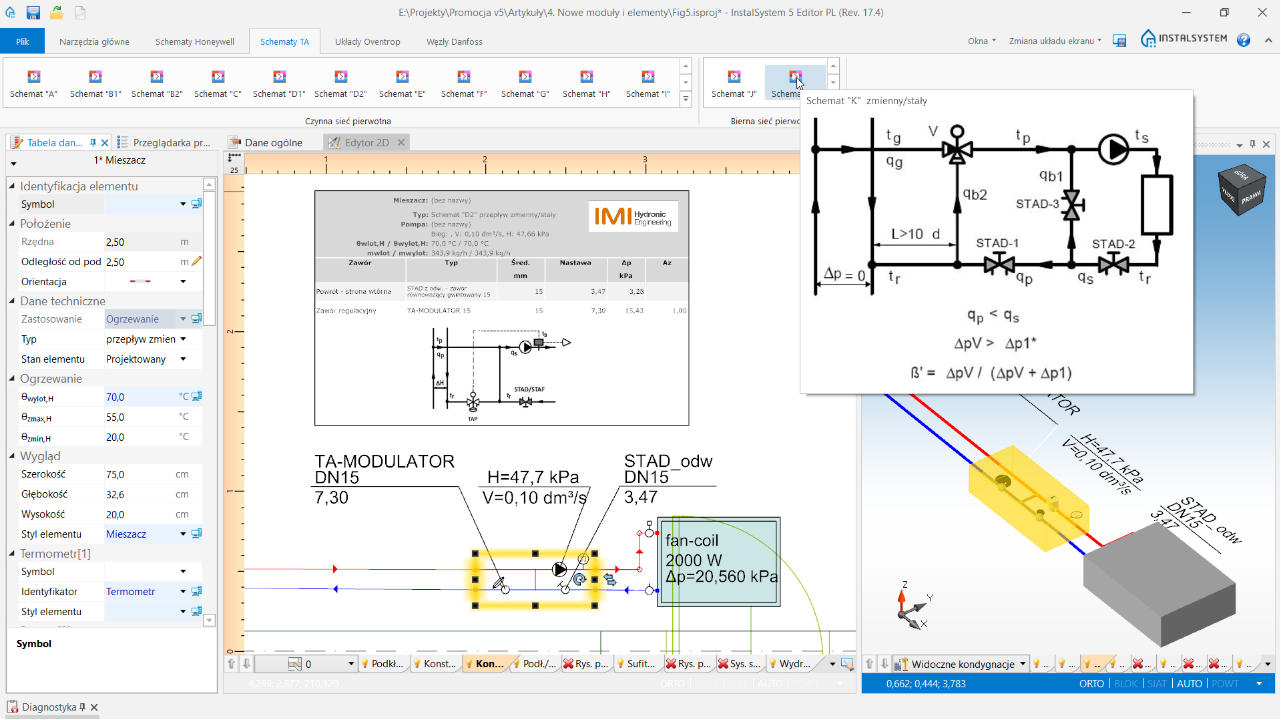Click the up arrow beside 2D layer selector

pos(231,663)
